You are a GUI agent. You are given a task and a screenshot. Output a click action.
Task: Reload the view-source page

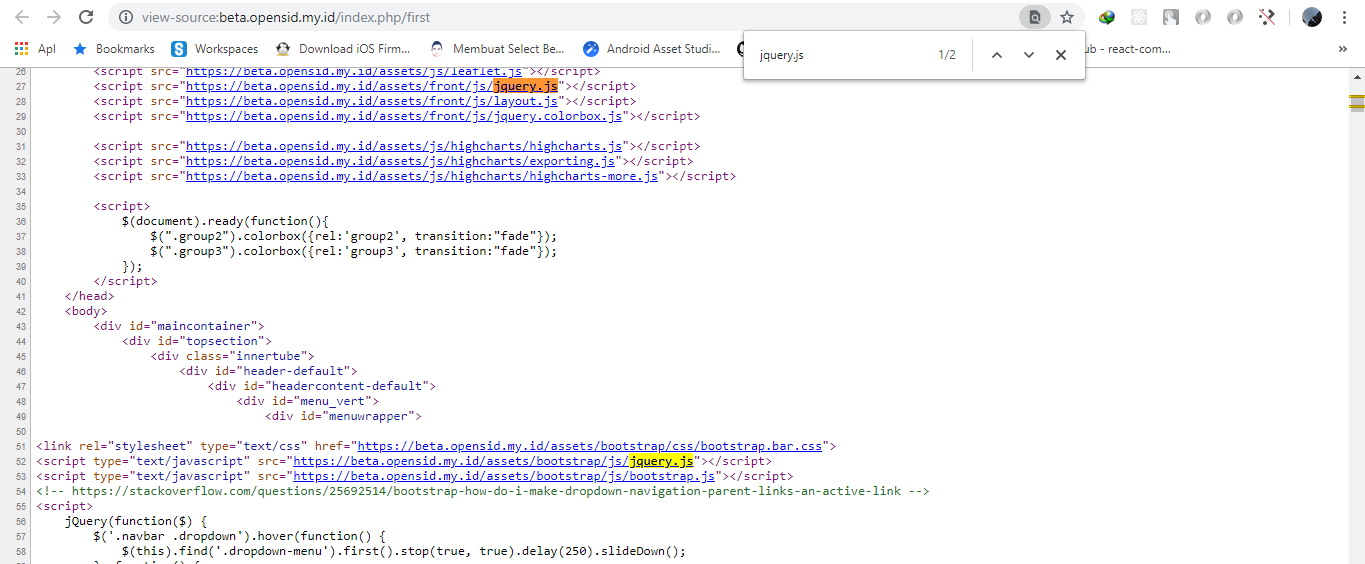(x=86, y=17)
